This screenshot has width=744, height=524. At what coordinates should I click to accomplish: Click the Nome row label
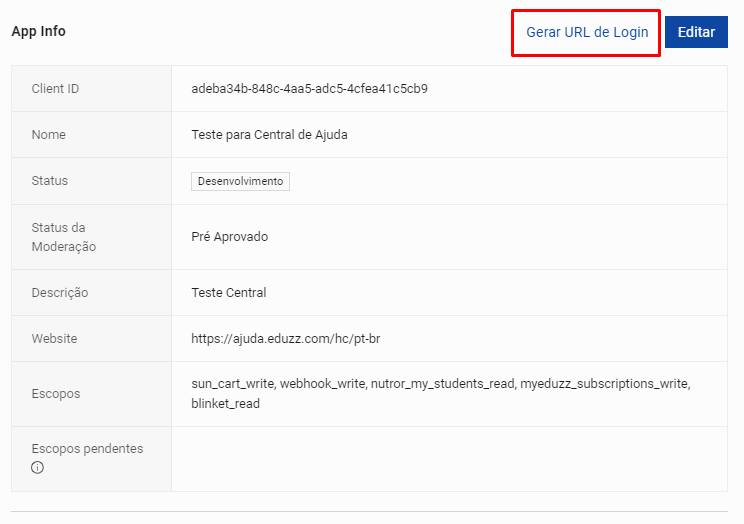point(48,135)
